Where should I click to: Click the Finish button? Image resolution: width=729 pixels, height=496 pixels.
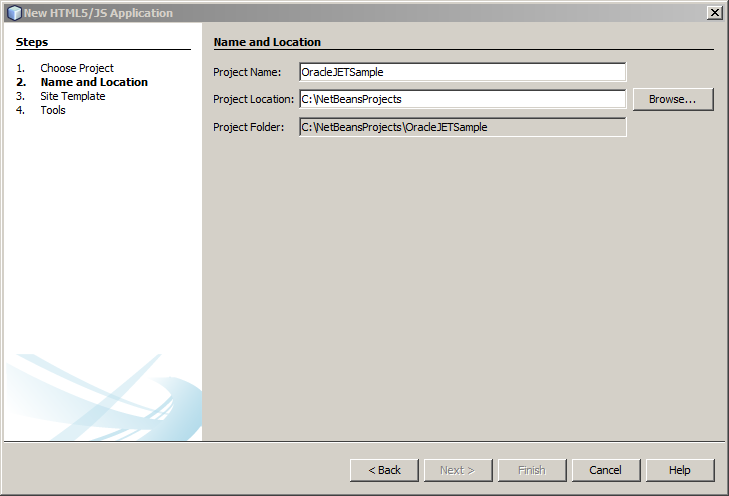pyautogui.click(x=532, y=470)
